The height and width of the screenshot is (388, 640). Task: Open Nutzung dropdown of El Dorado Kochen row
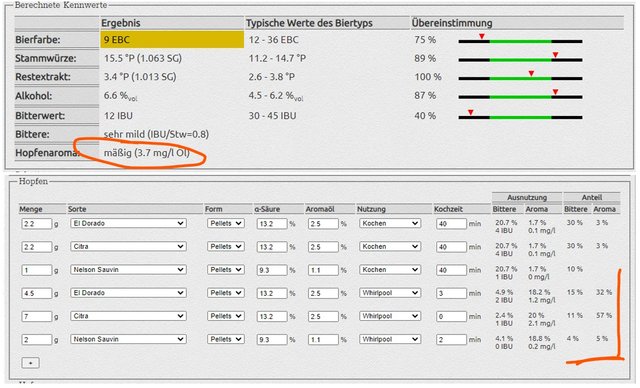[390, 224]
